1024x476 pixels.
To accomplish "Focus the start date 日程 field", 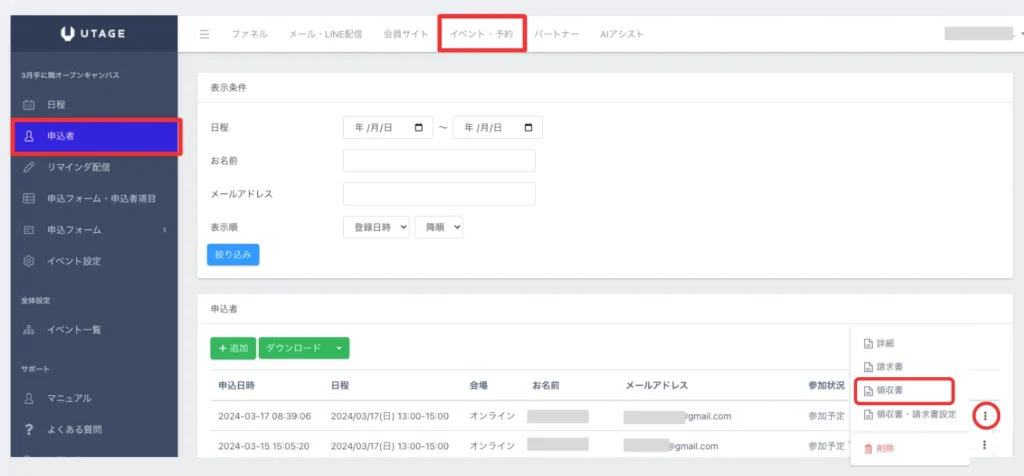I will 388,127.
